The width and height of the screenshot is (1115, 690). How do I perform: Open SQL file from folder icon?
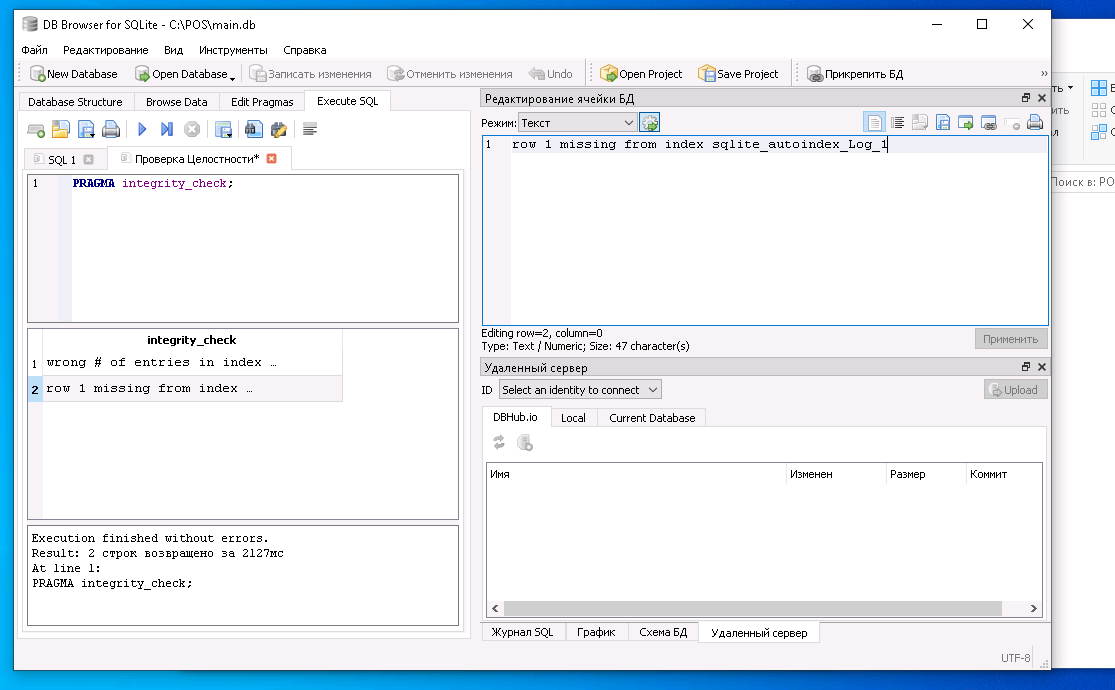click(x=60, y=129)
